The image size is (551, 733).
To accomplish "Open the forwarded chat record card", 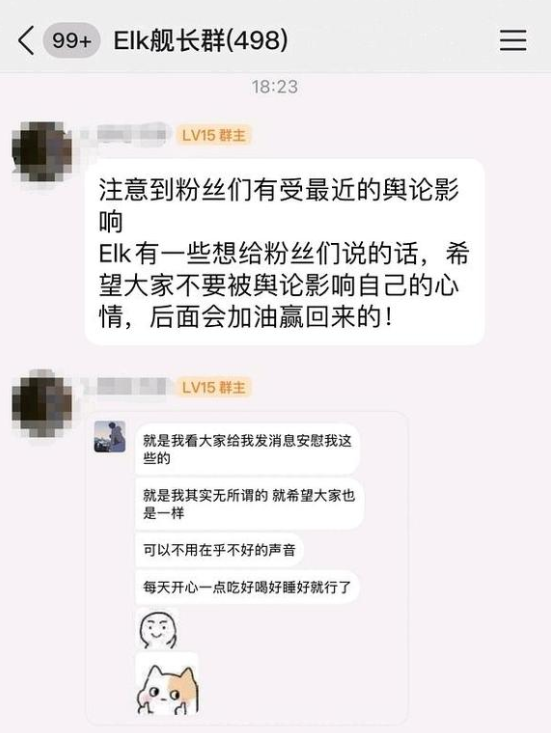I will [x=247, y=567].
